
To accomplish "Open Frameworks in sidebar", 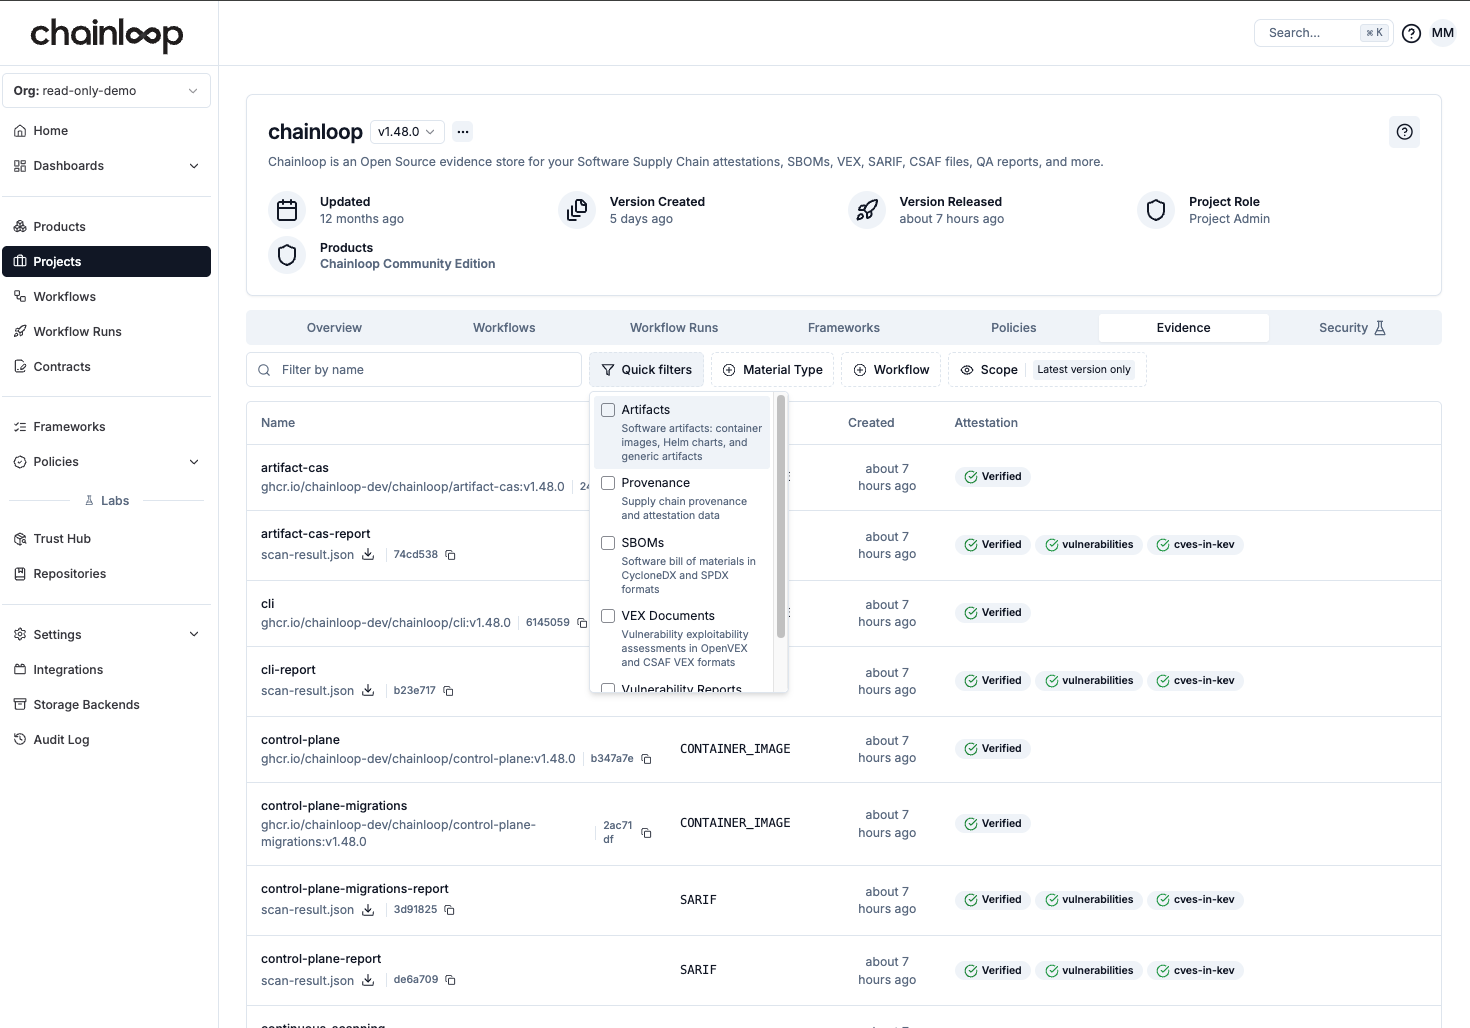I will tap(106, 427).
